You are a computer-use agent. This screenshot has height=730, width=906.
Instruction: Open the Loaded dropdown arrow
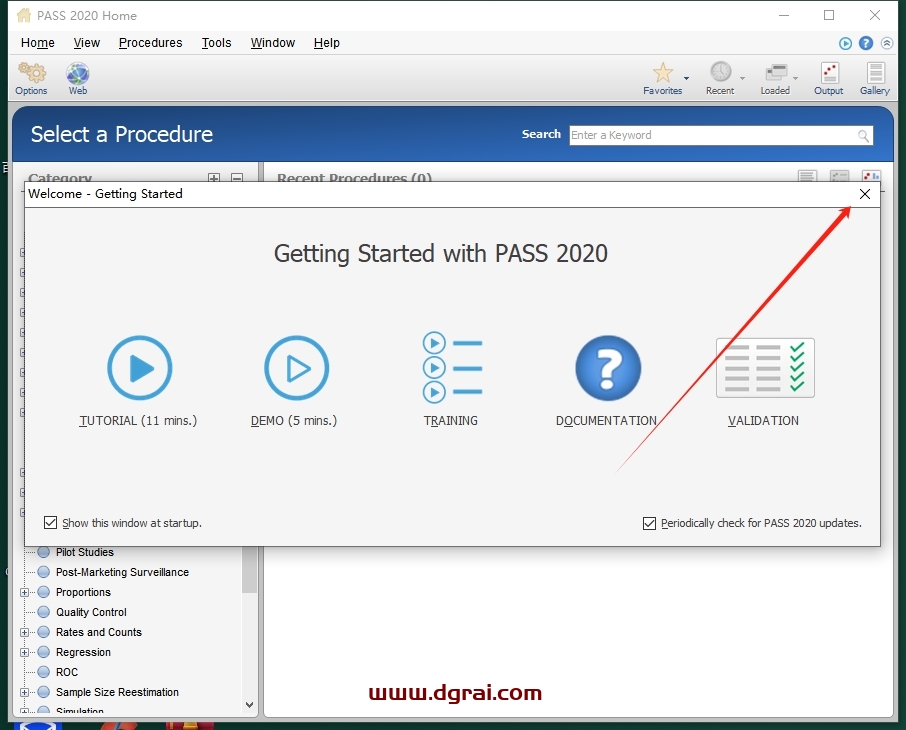click(x=796, y=78)
